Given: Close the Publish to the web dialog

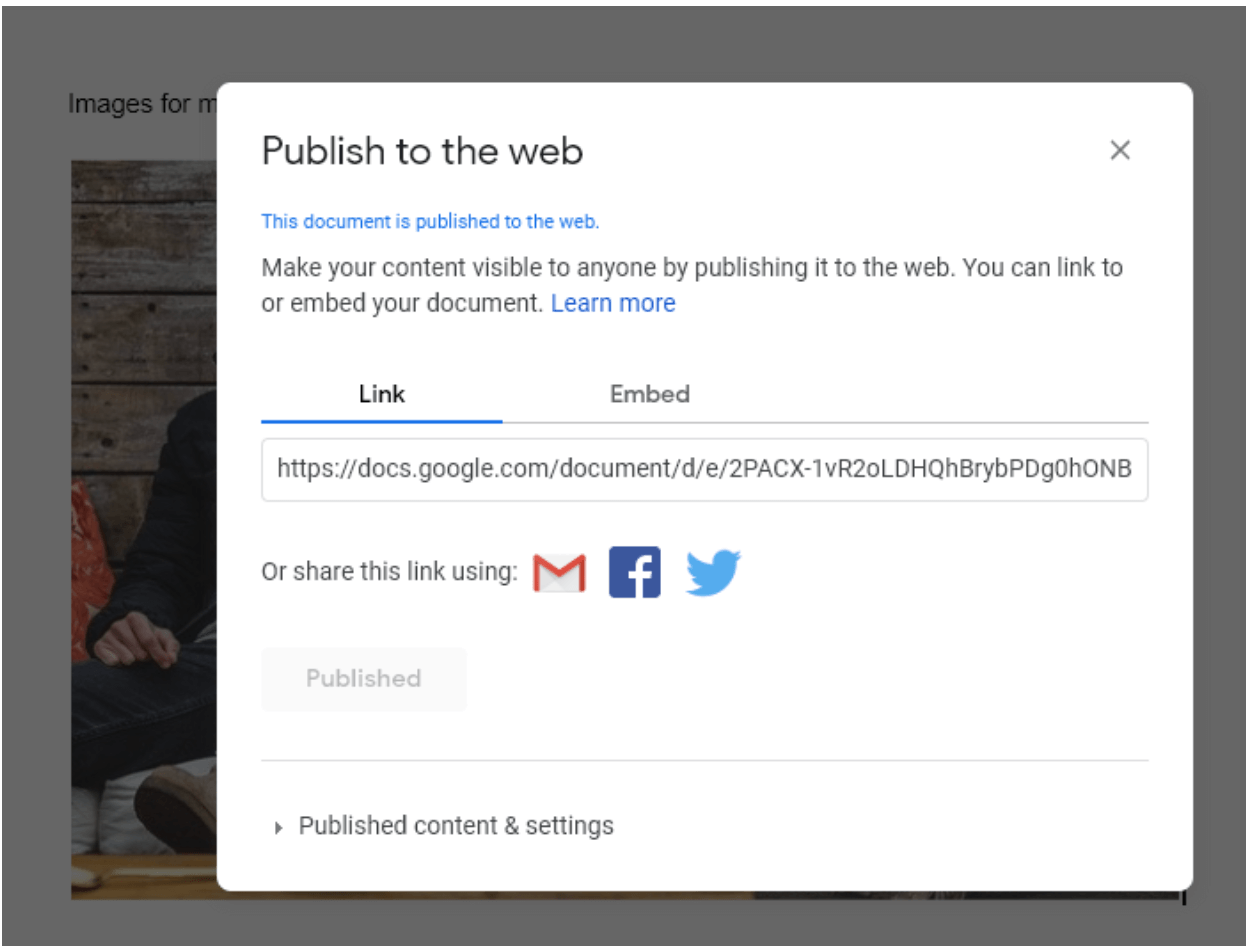Looking at the screenshot, I should coord(1121,150).
